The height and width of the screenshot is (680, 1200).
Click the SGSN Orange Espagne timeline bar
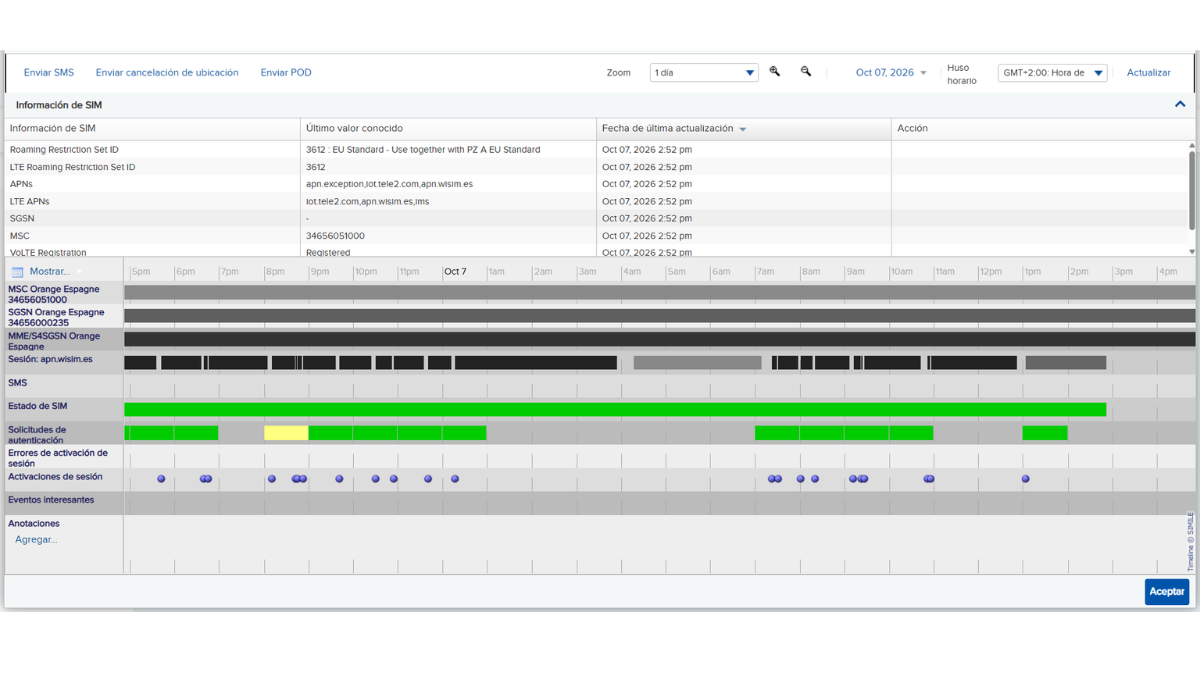click(660, 316)
